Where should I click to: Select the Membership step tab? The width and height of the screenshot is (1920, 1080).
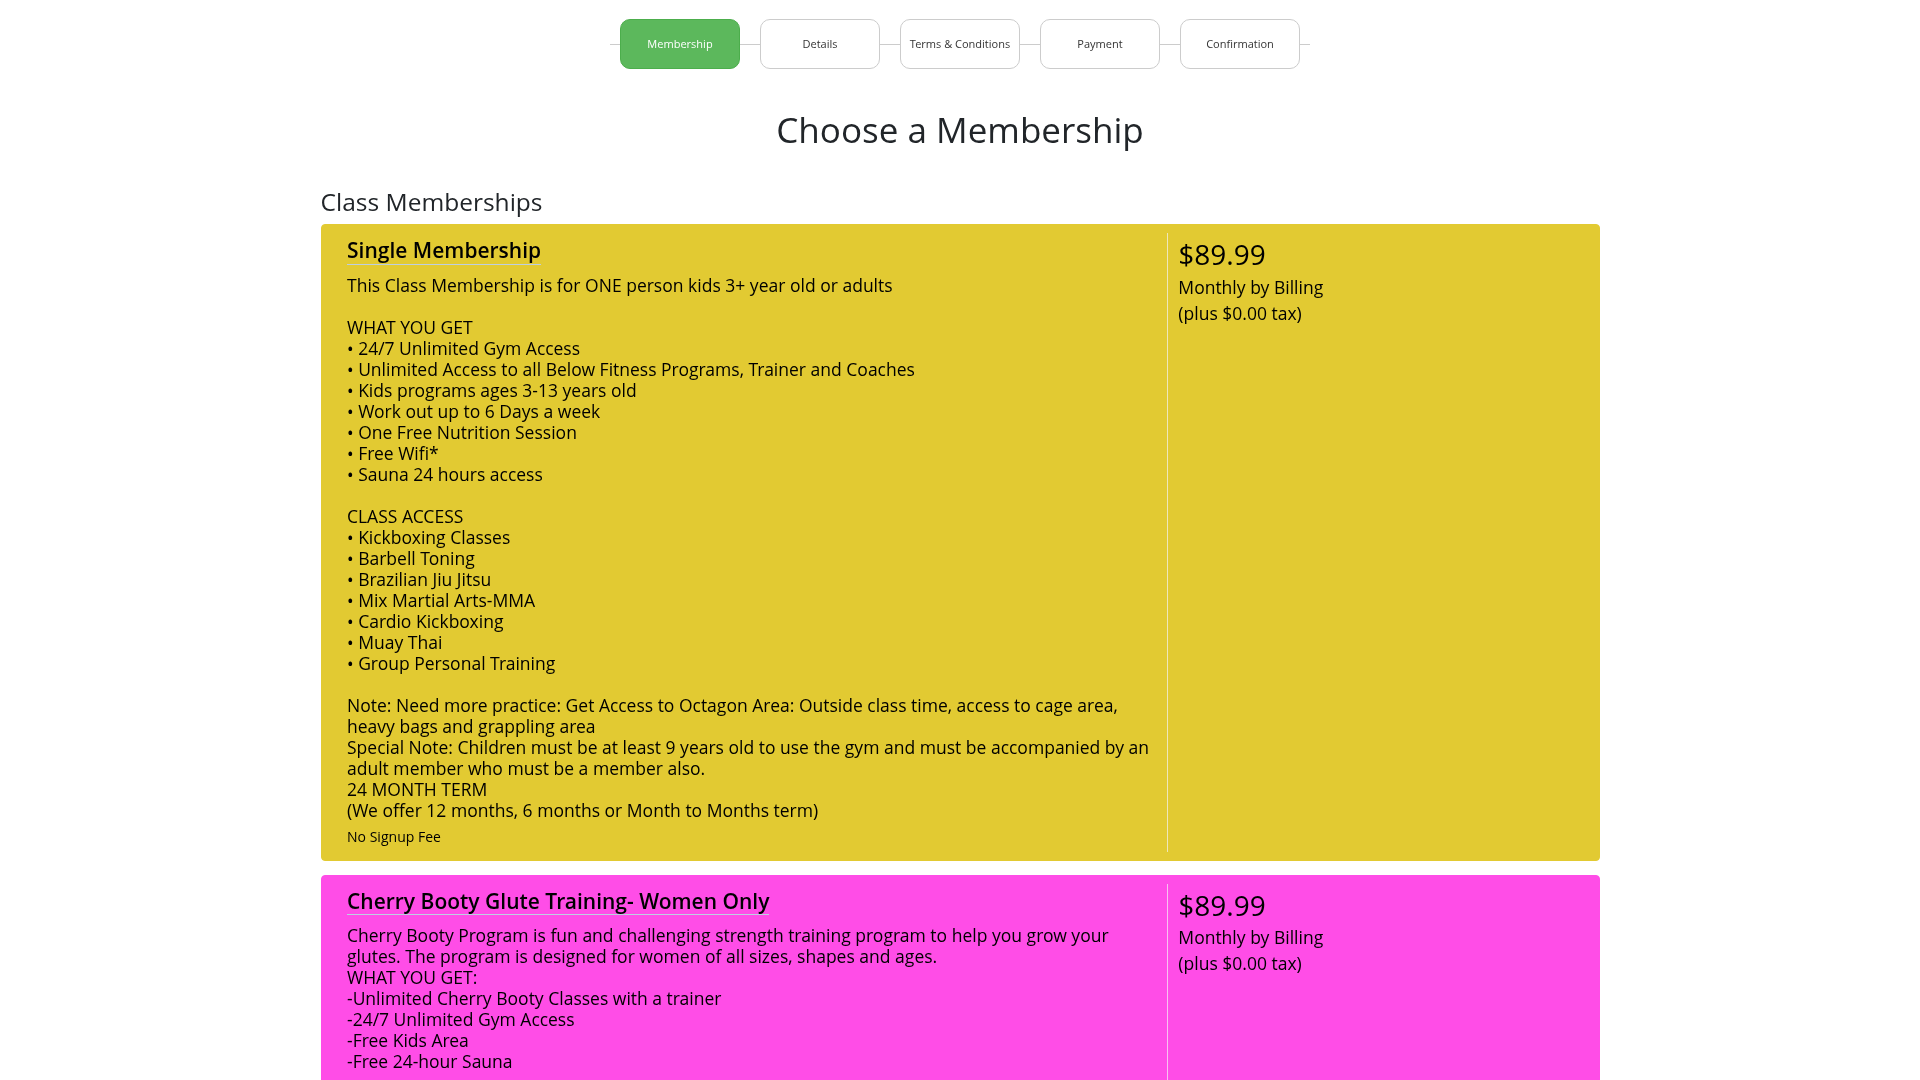coord(680,44)
